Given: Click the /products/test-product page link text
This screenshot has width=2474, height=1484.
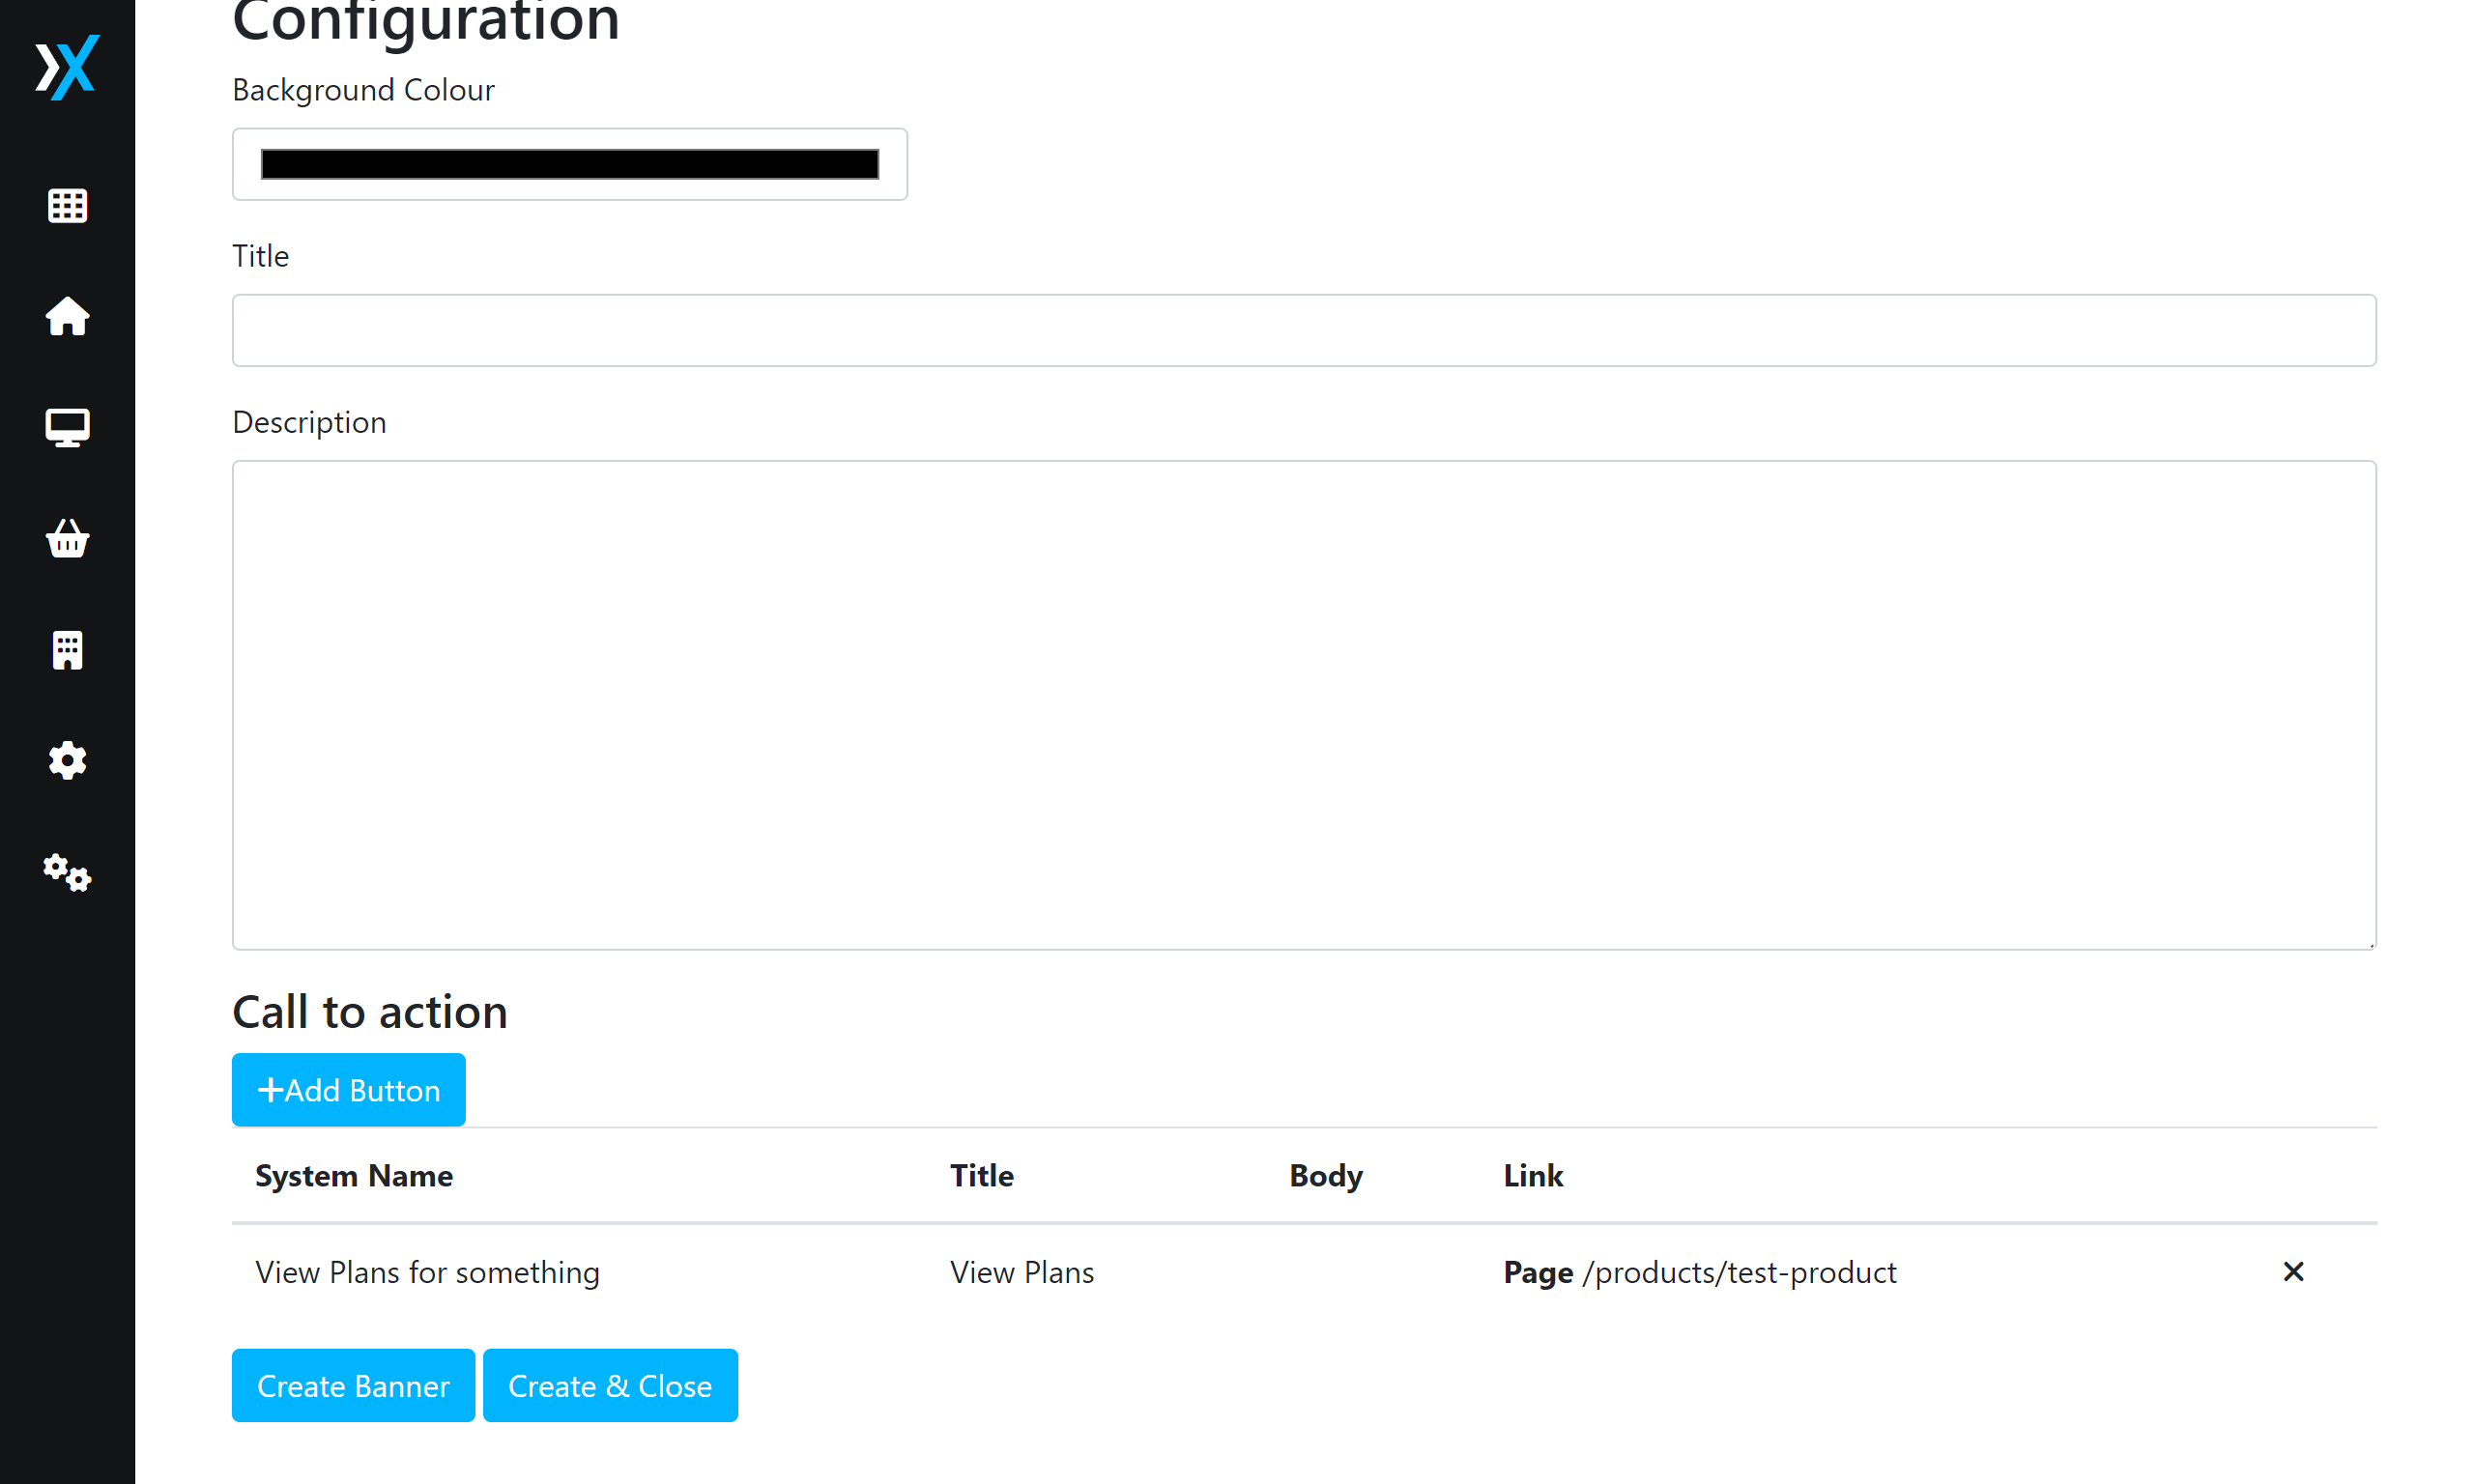Looking at the screenshot, I should [x=1739, y=1272].
